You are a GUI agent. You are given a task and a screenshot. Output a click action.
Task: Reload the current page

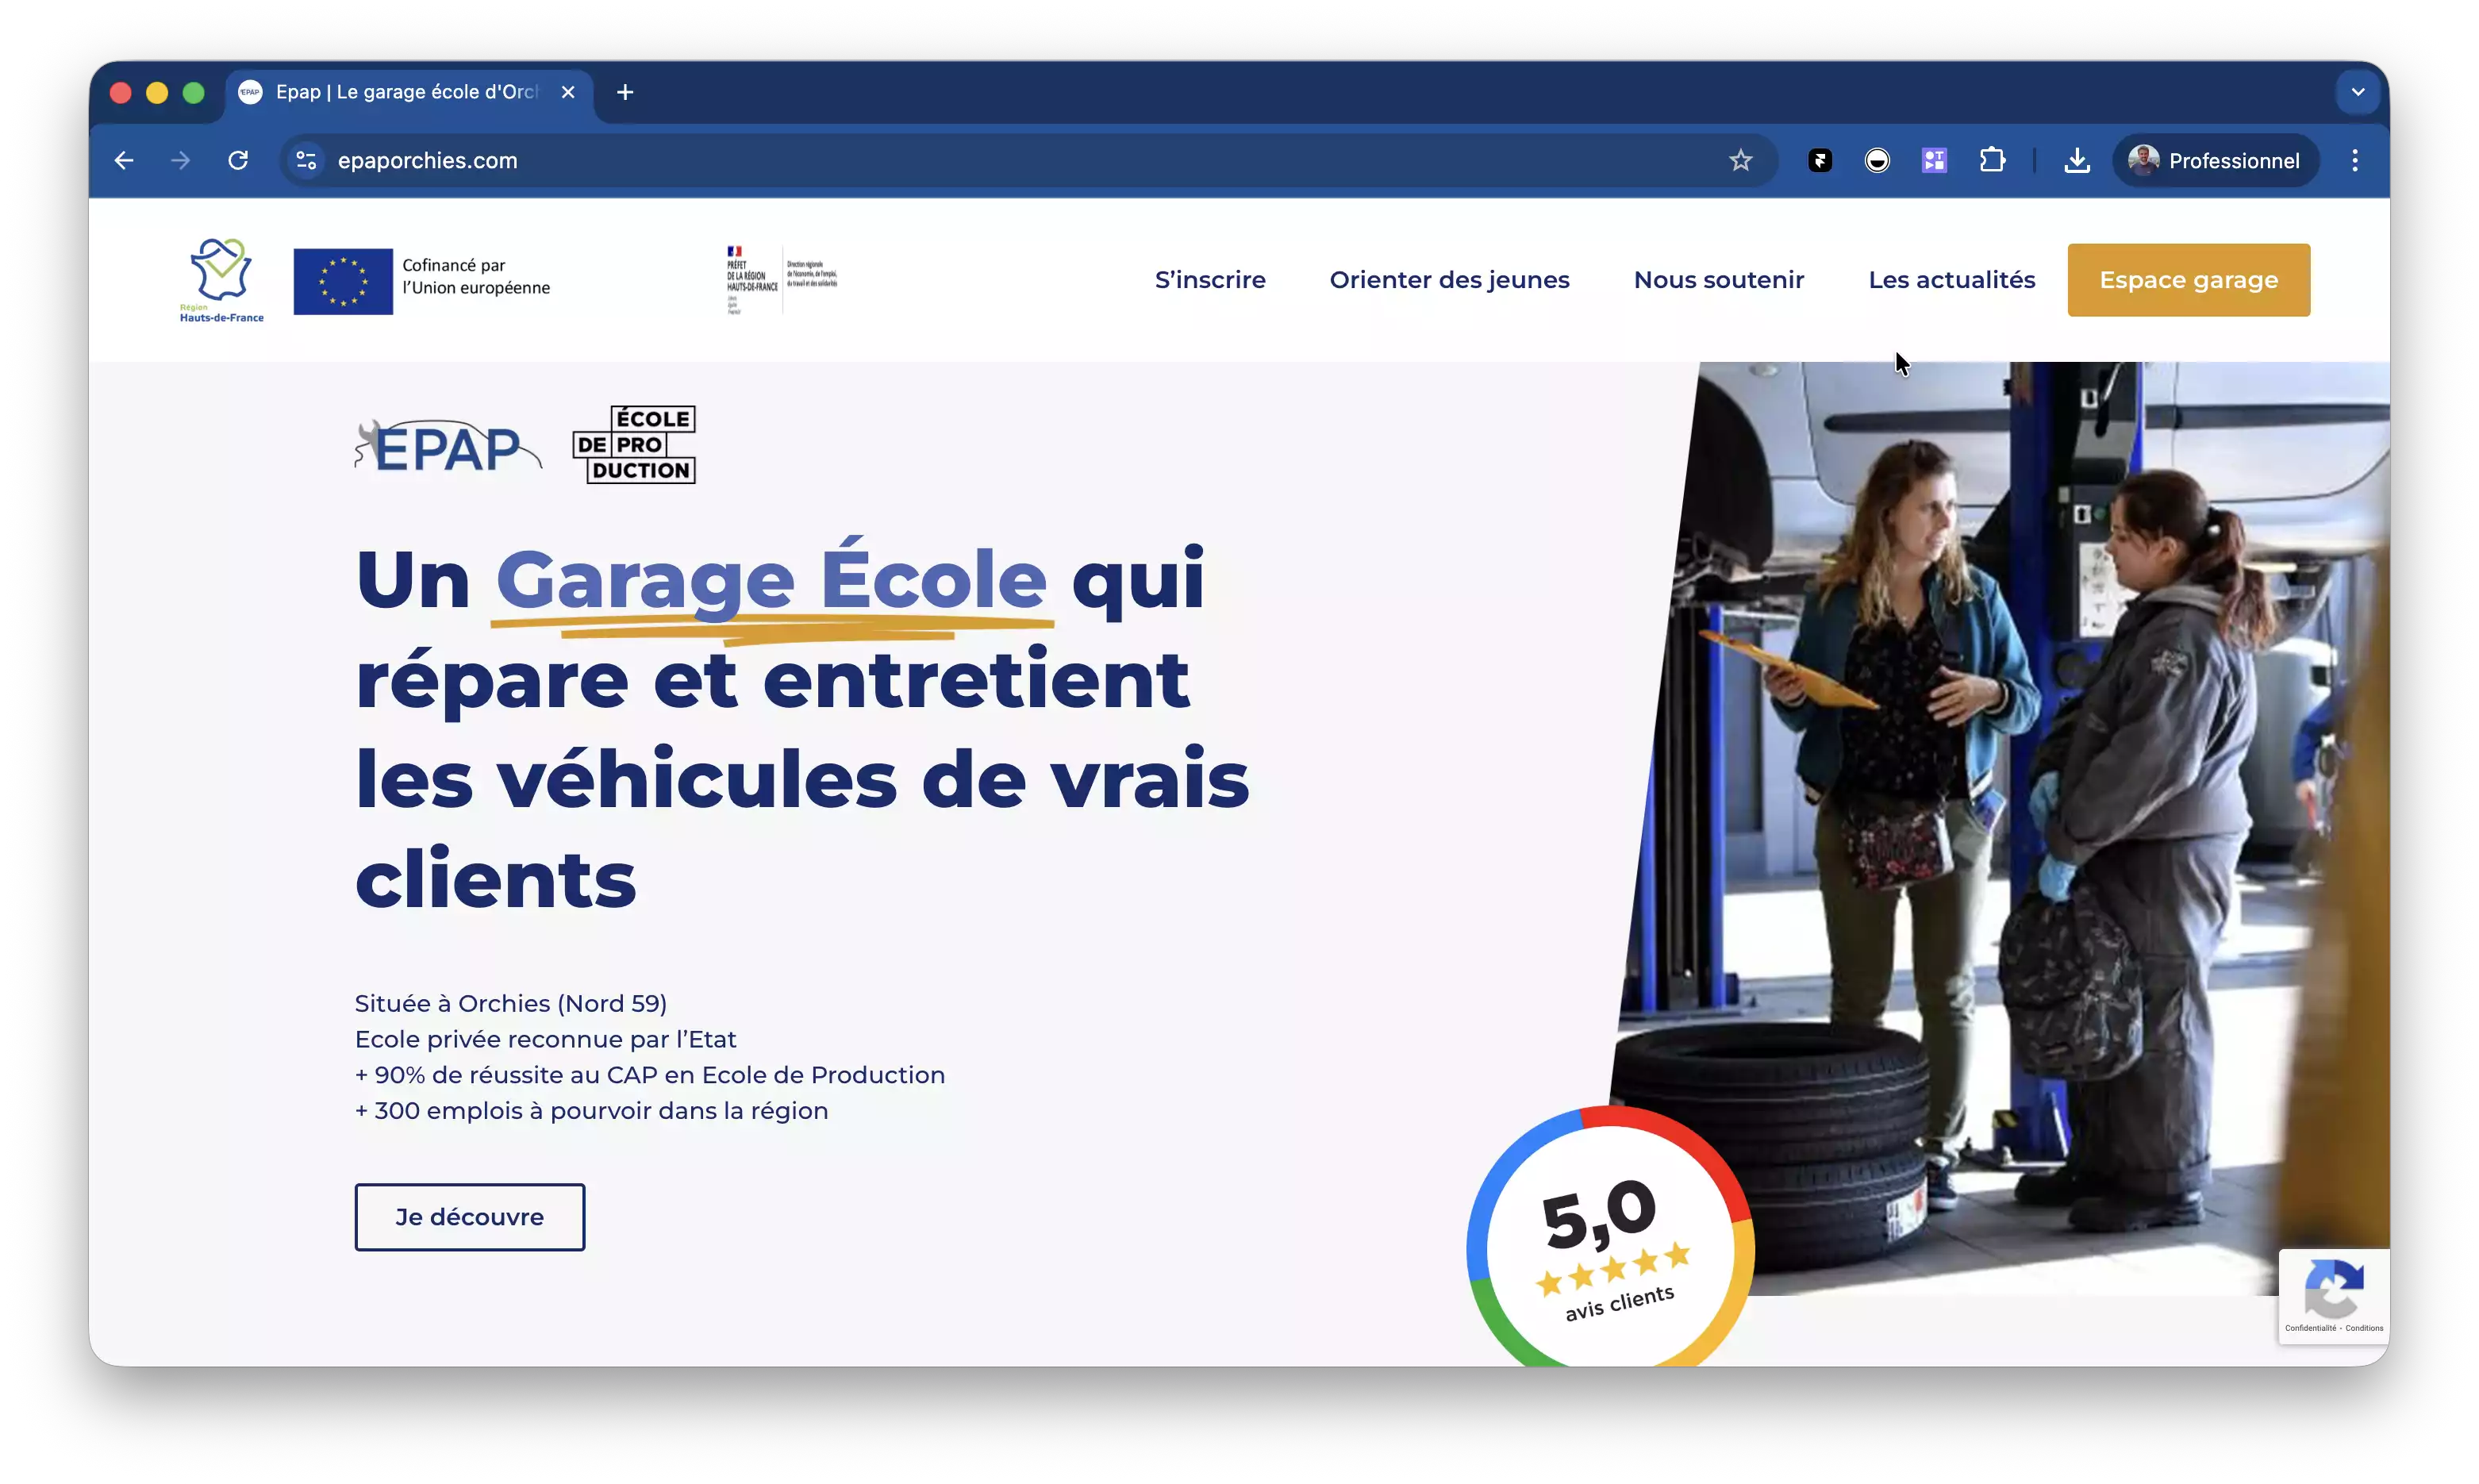pyautogui.click(x=238, y=160)
